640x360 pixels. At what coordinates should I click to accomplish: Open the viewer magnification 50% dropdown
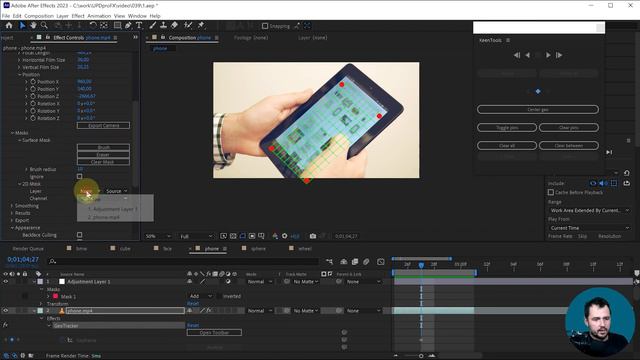click(x=158, y=236)
